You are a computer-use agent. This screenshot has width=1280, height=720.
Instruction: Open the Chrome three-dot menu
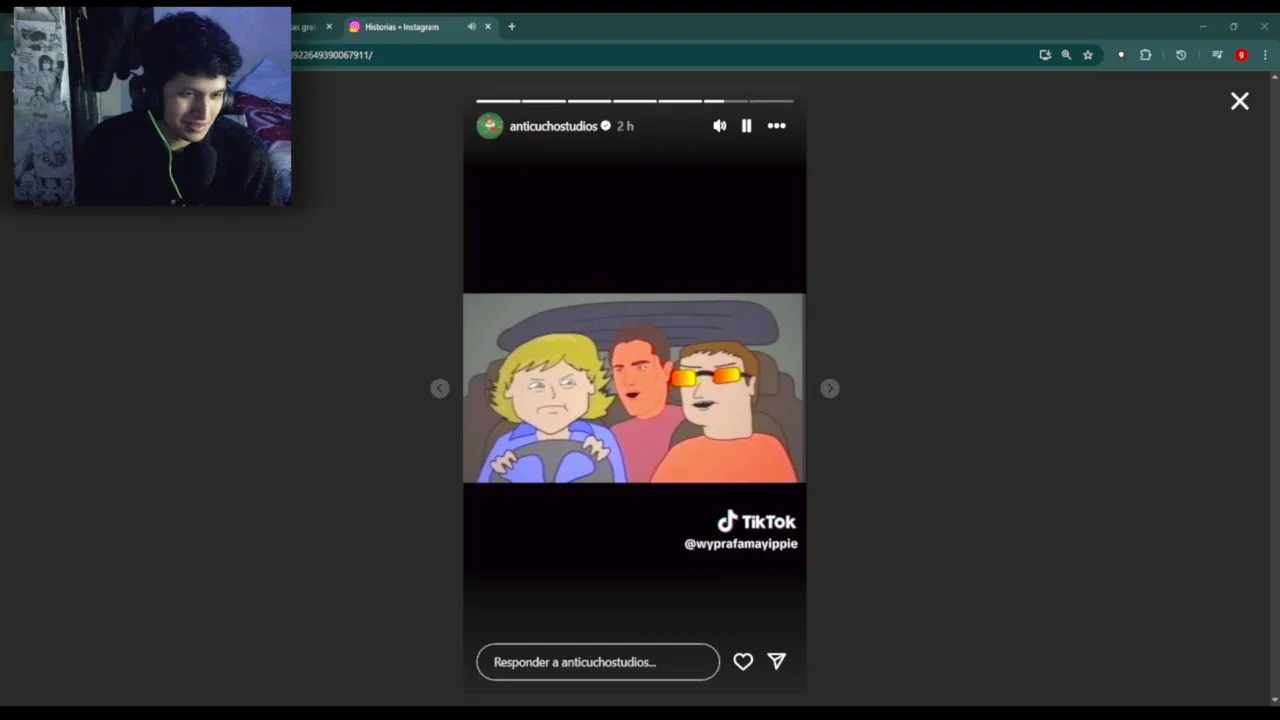click(x=1265, y=55)
